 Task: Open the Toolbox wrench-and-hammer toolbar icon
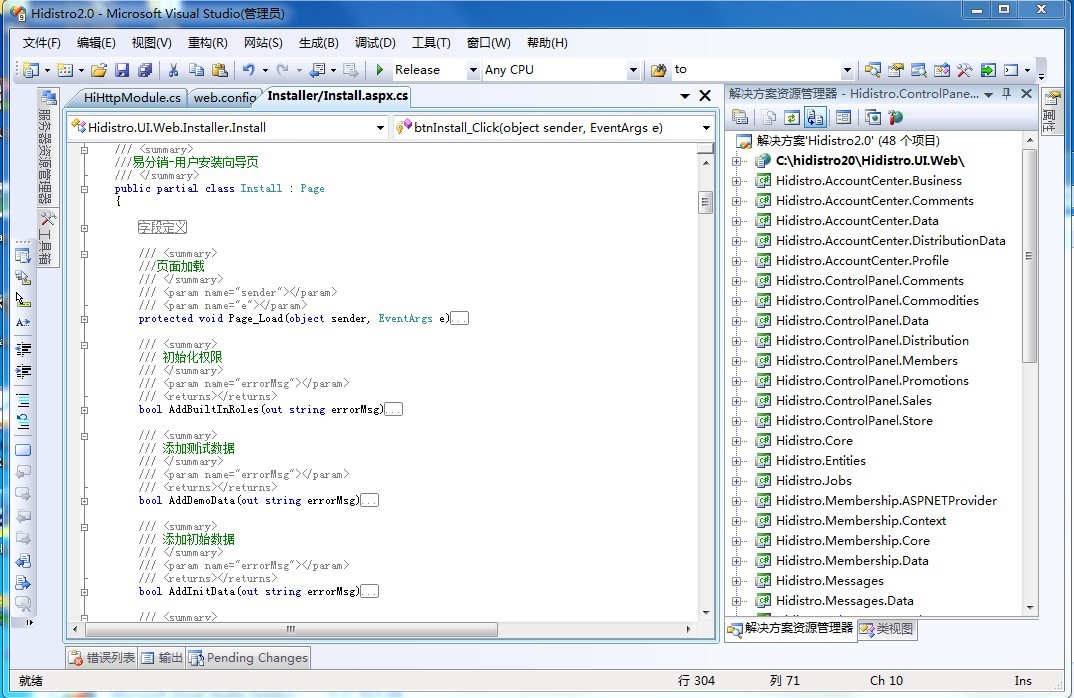(964, 70)
